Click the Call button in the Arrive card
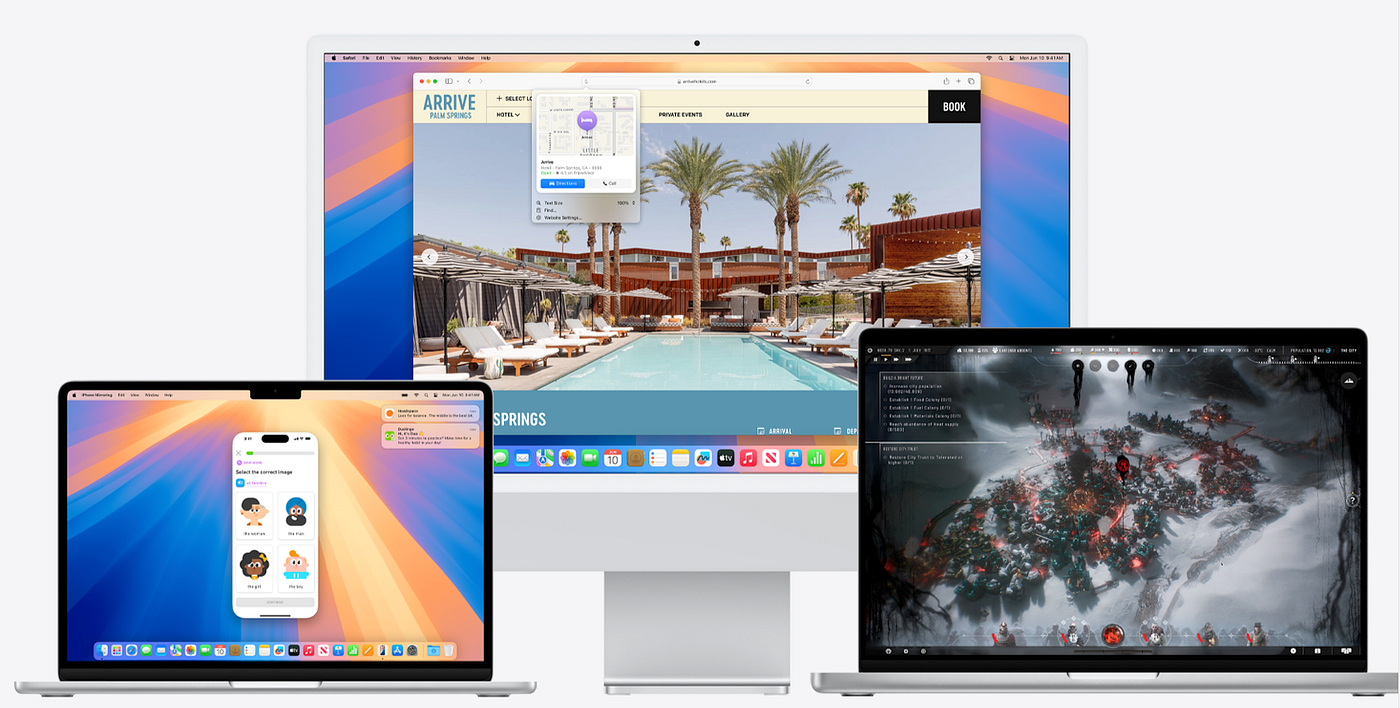The height and width of the screenshot is (708, 1400). tap(610, 184)
